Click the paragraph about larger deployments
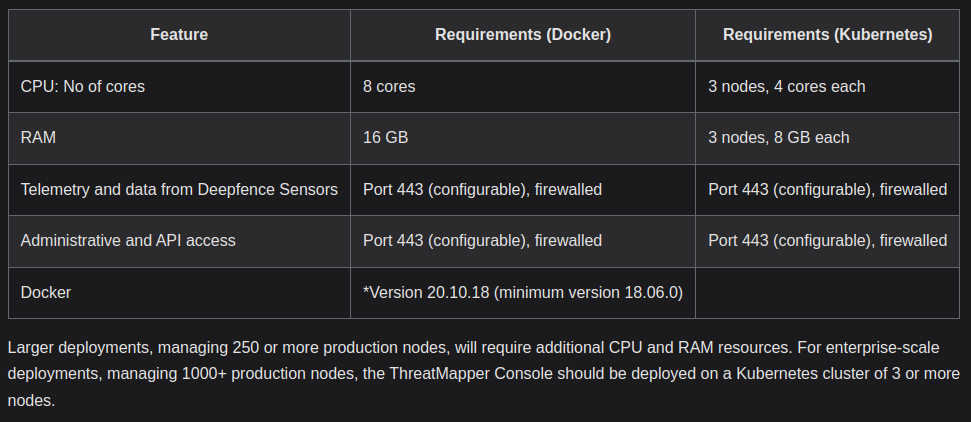The image size is (971, 422). click(x=484, y=374)
